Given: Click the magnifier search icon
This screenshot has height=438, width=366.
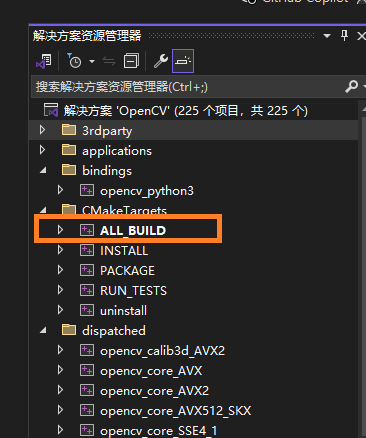Looking at the screenshot, I should tap(351, 87).
